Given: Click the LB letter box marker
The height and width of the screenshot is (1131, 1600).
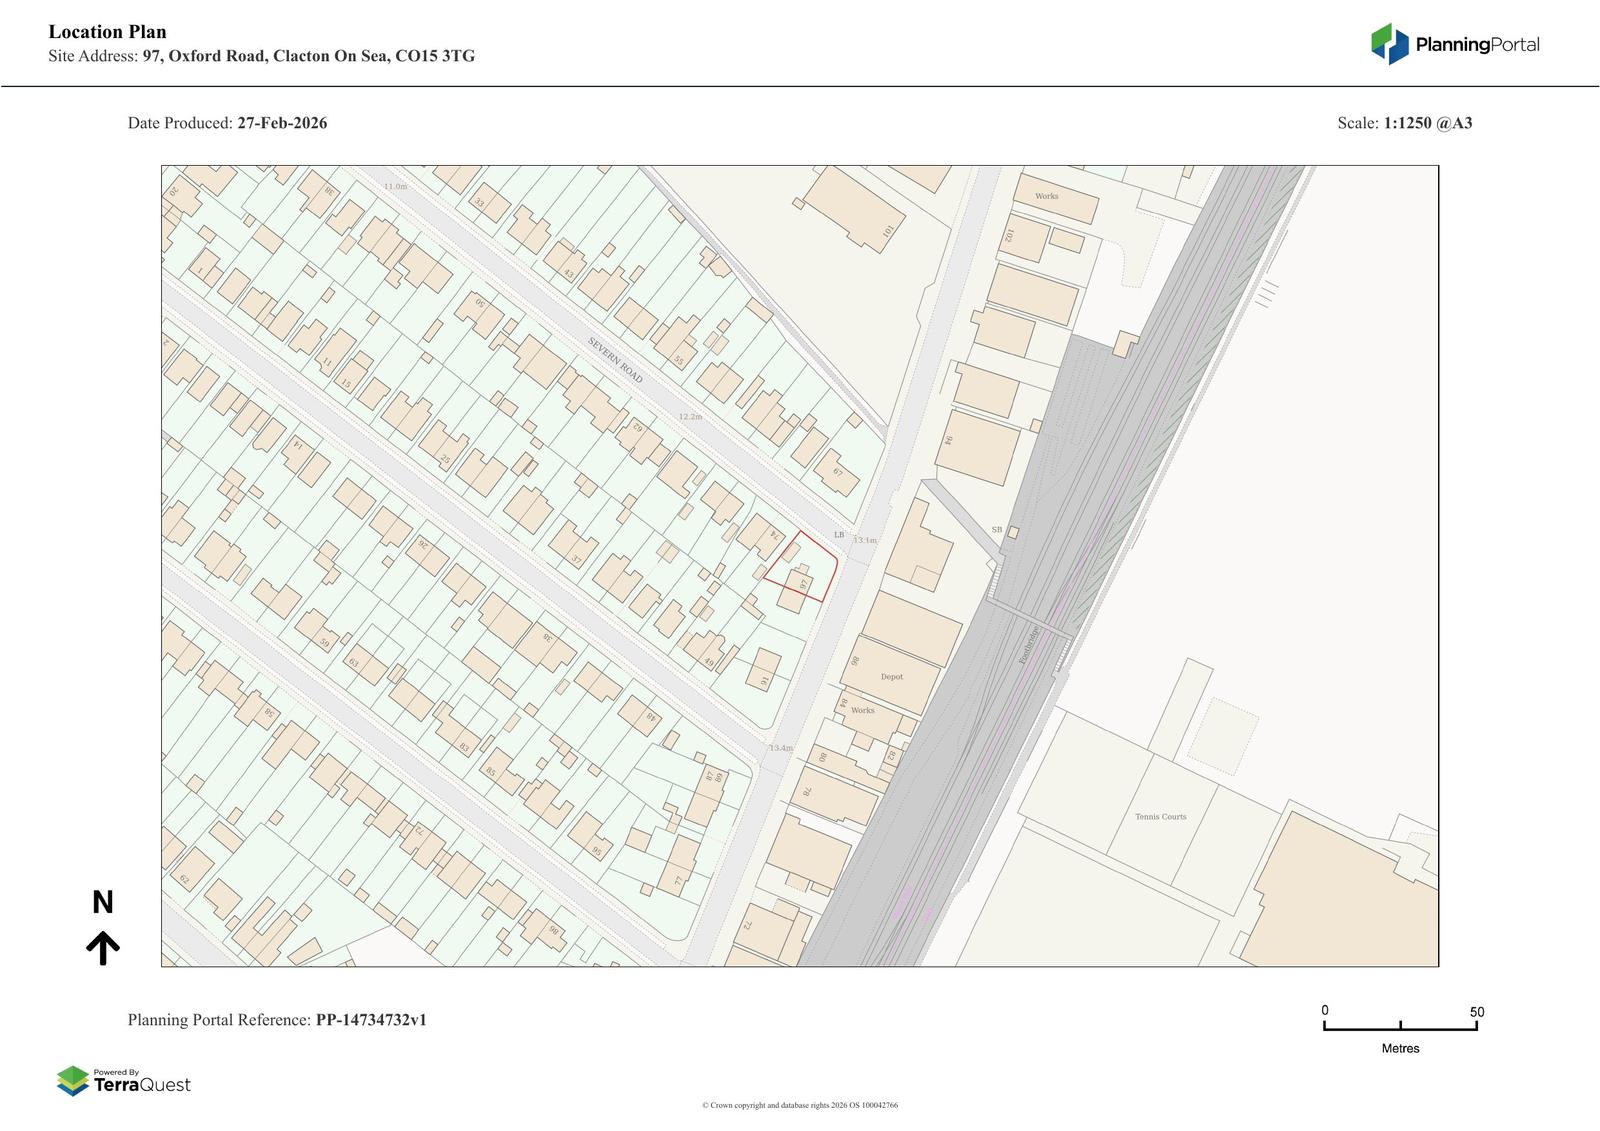Looking at the screenshot, I should coord(839,535).
